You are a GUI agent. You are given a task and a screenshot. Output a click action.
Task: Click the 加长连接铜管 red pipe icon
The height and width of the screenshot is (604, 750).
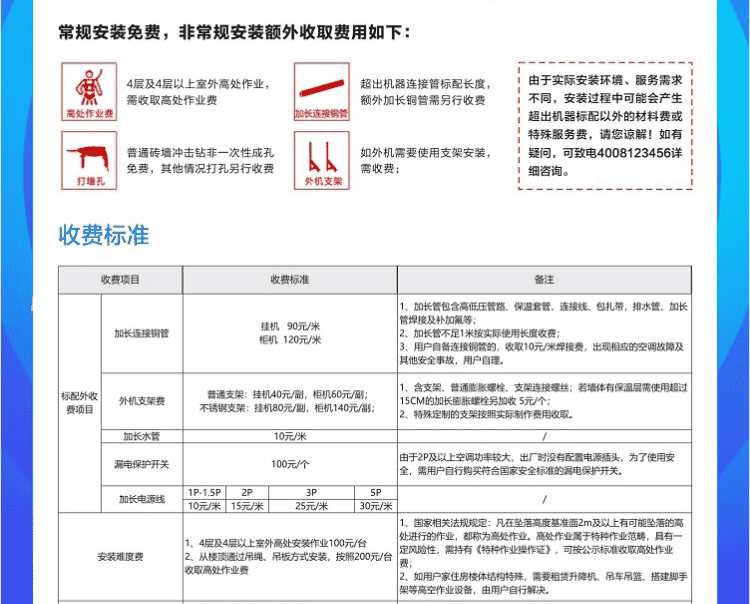coord(321,91)
